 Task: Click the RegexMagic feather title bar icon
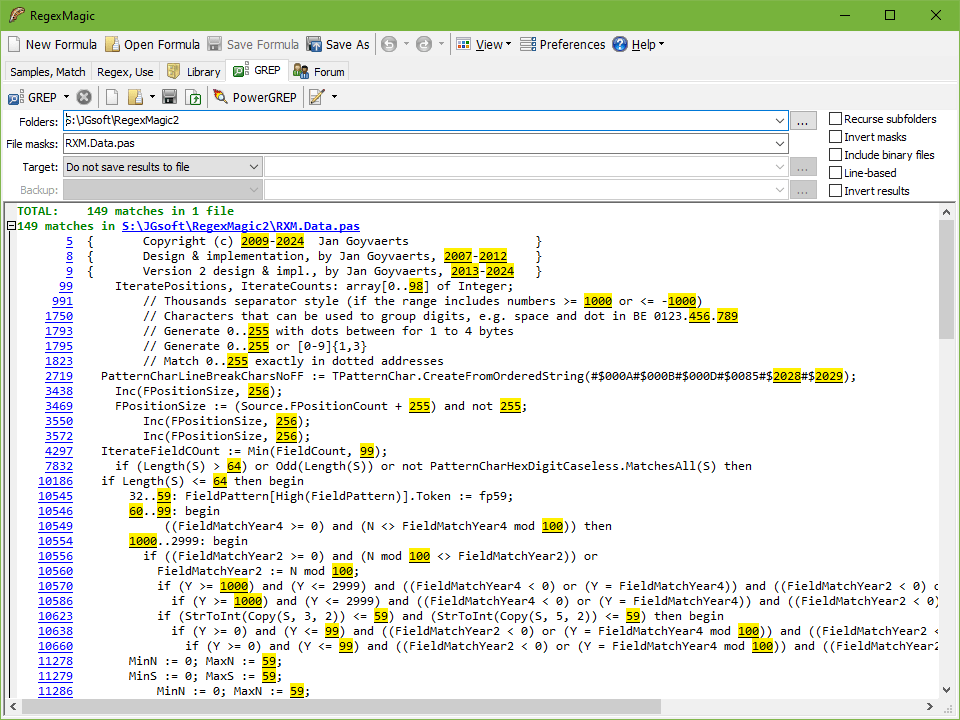(x=17, y=15)
